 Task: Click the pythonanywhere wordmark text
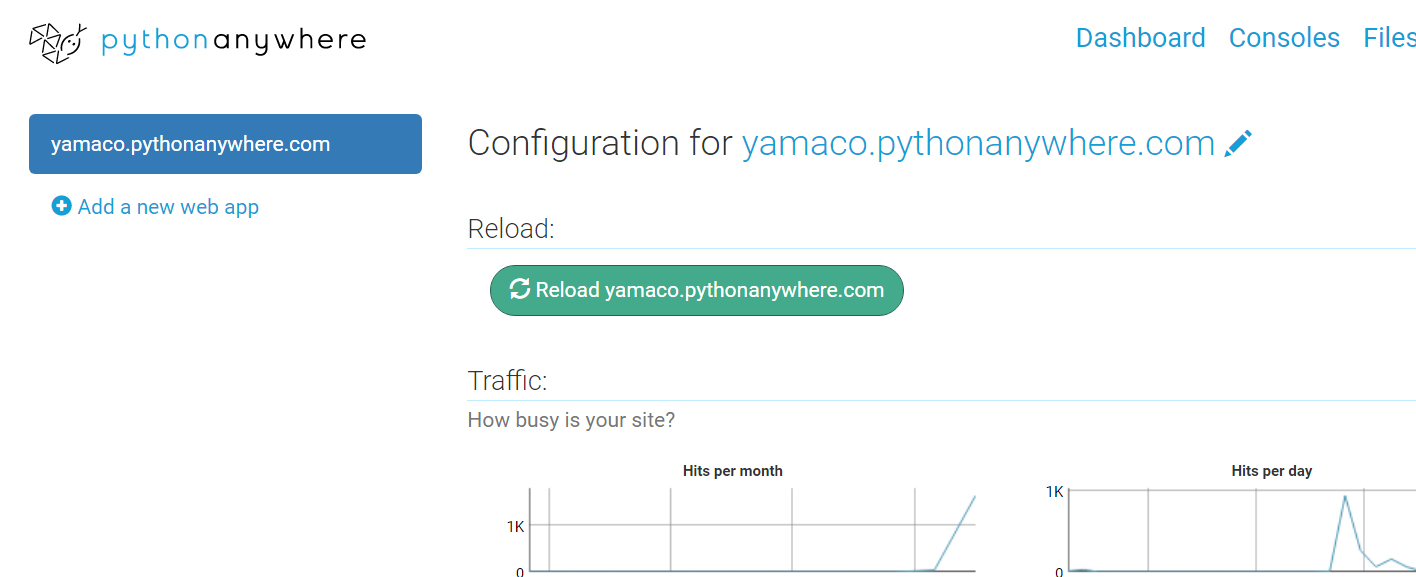click(x=234, y=42)
